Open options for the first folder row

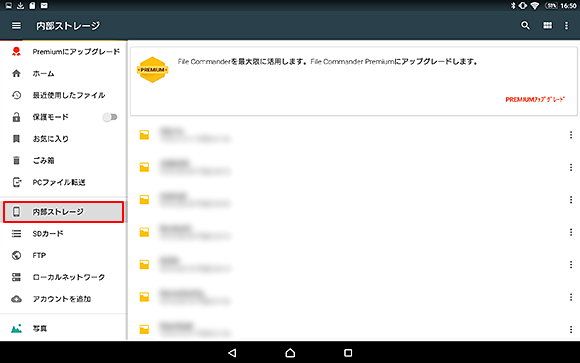(571, 135)
